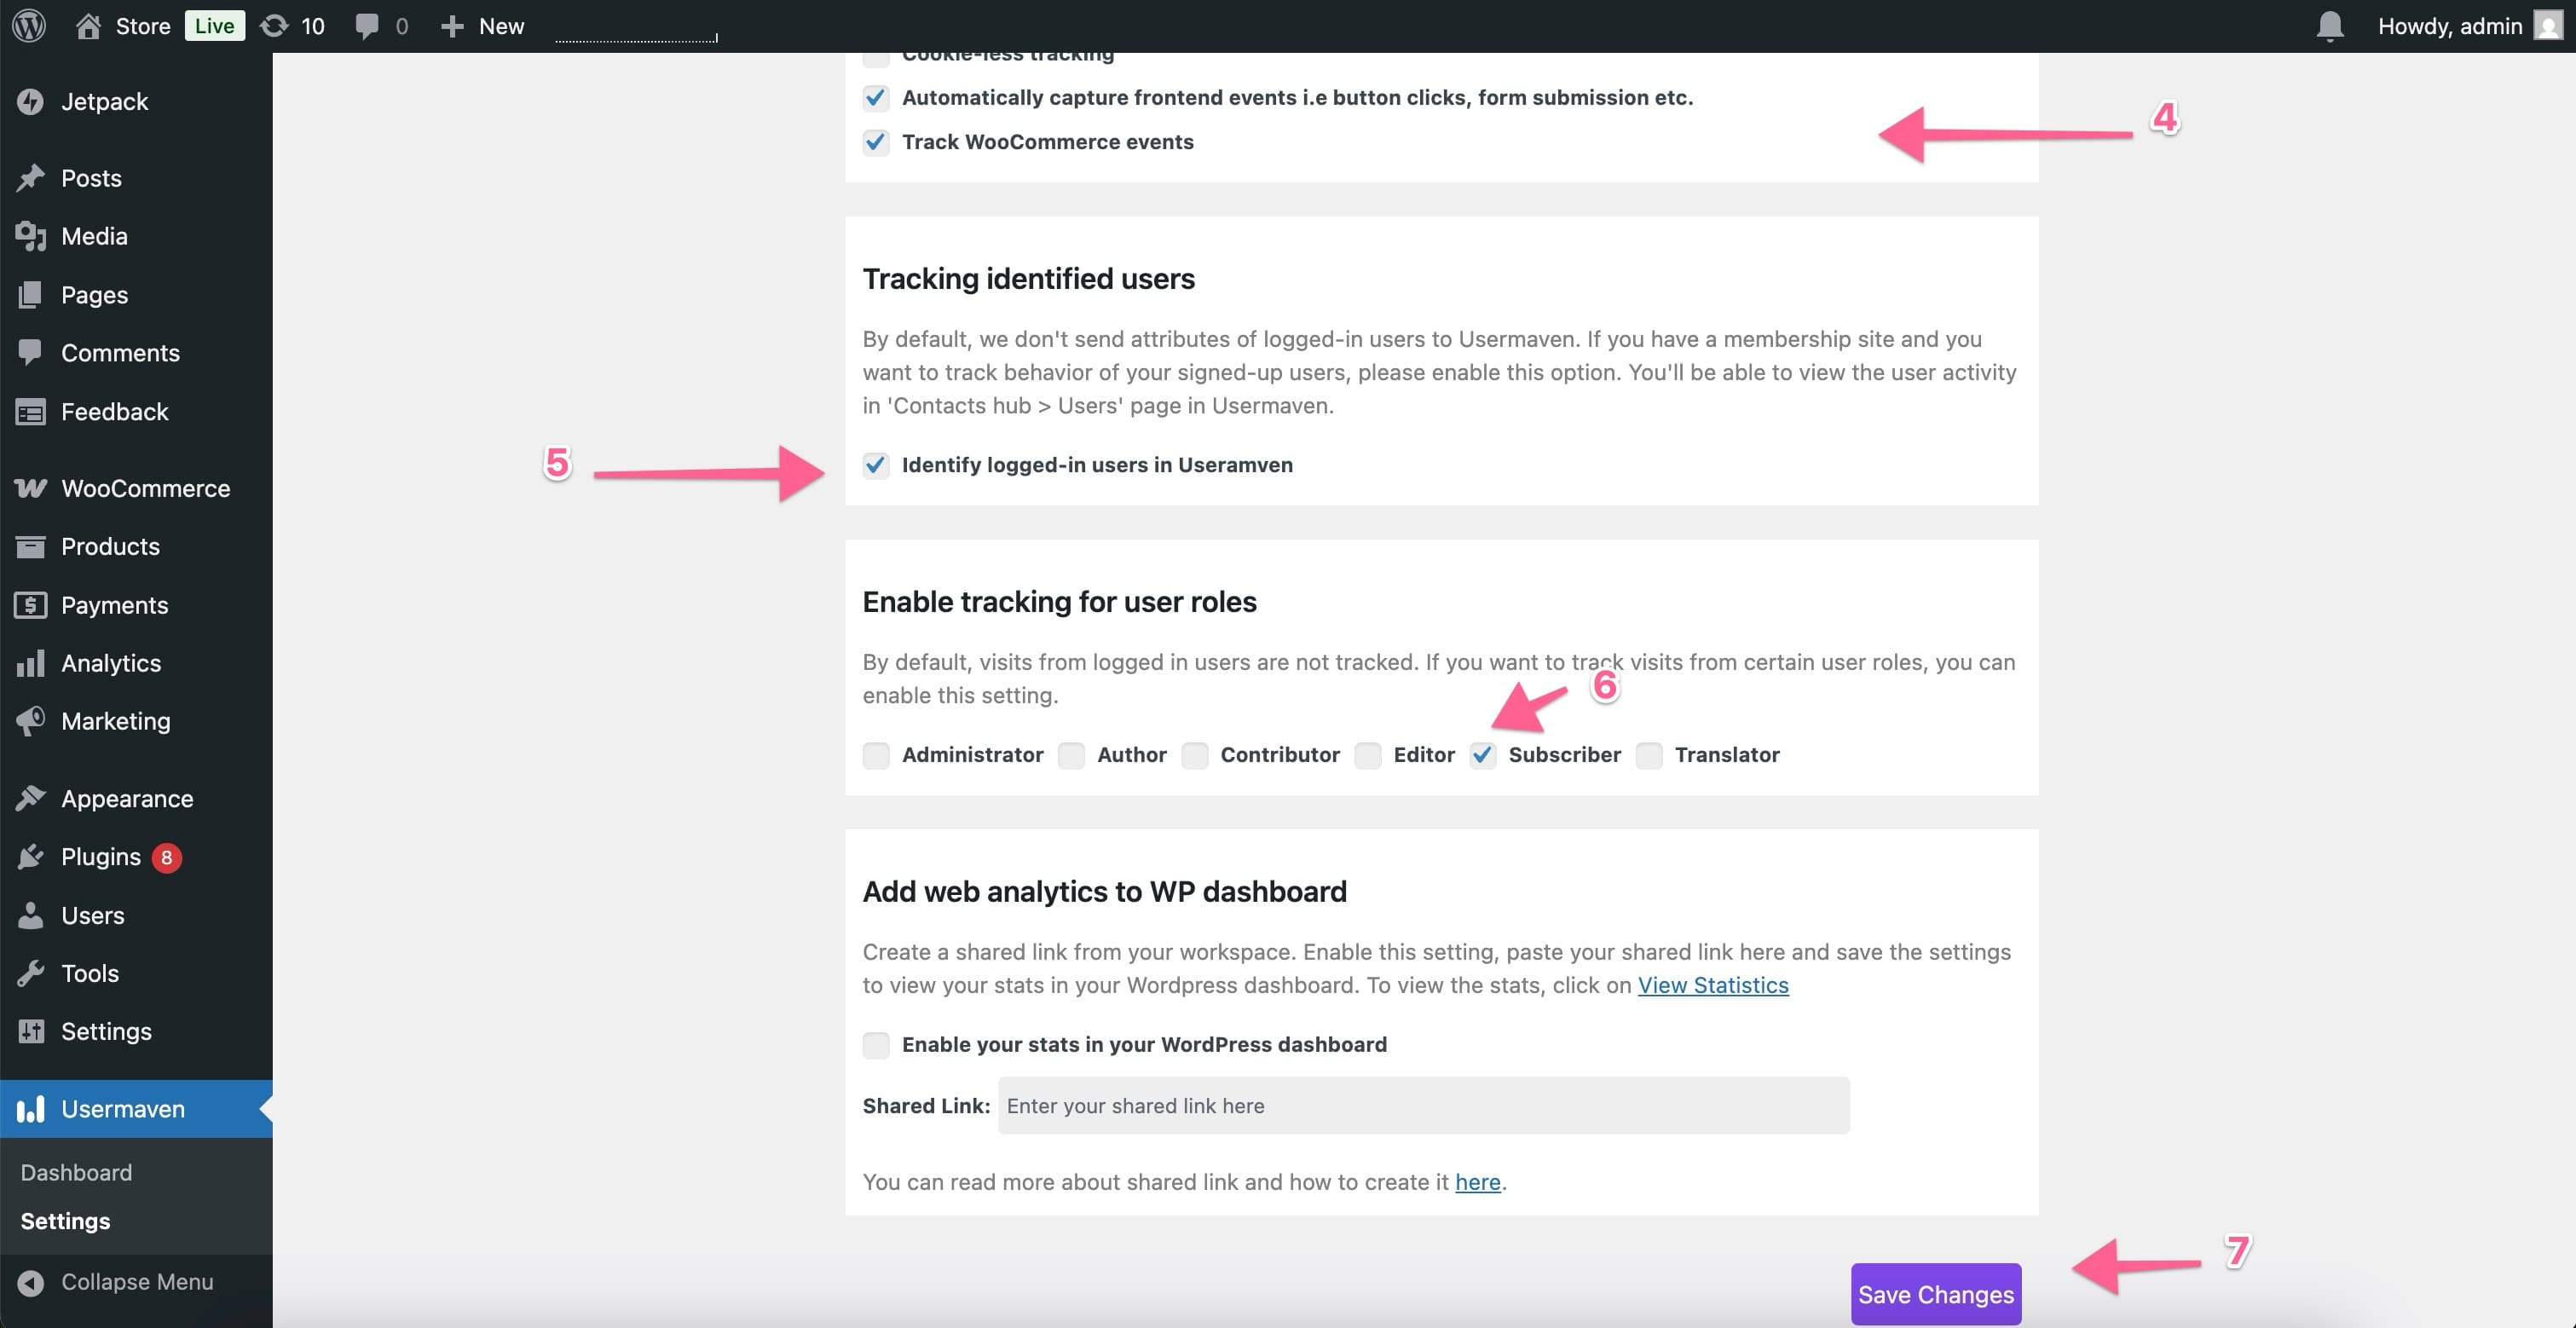Open the New content dropdown in admin bar
Viewport: 2576px width, 1328px height.
[x=483, y=26]
